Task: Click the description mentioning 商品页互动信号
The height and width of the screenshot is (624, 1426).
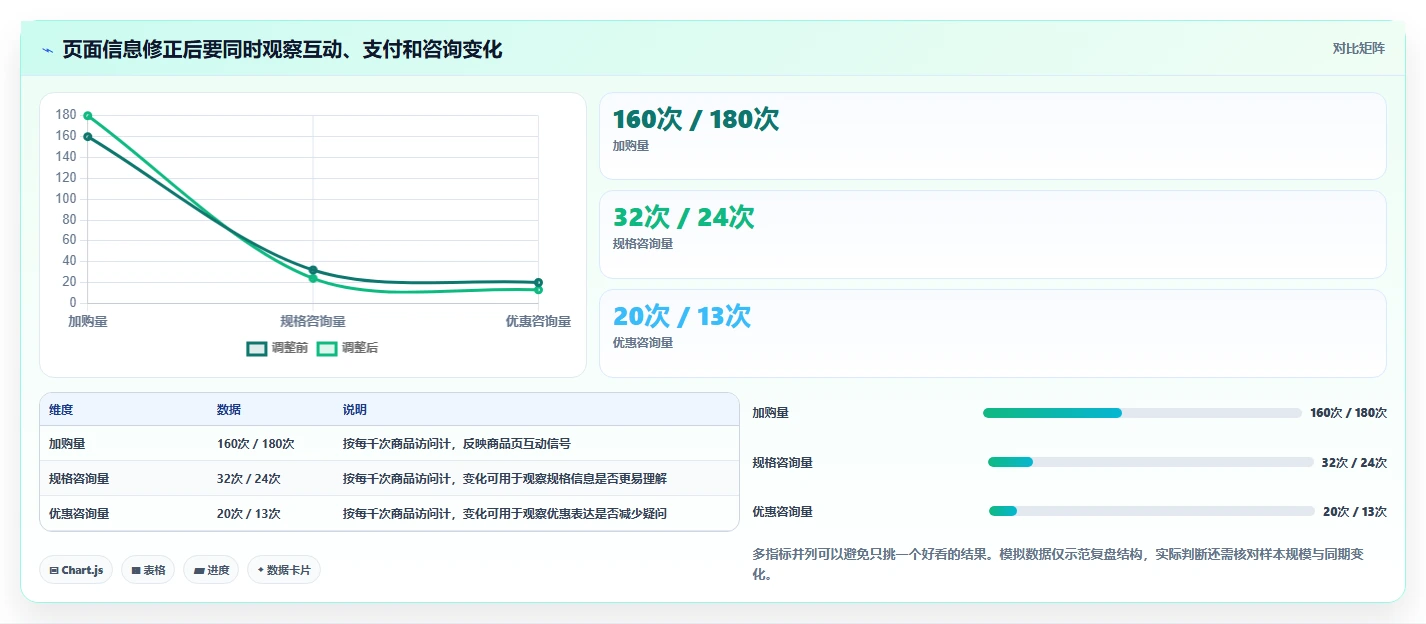Action: 457,444
